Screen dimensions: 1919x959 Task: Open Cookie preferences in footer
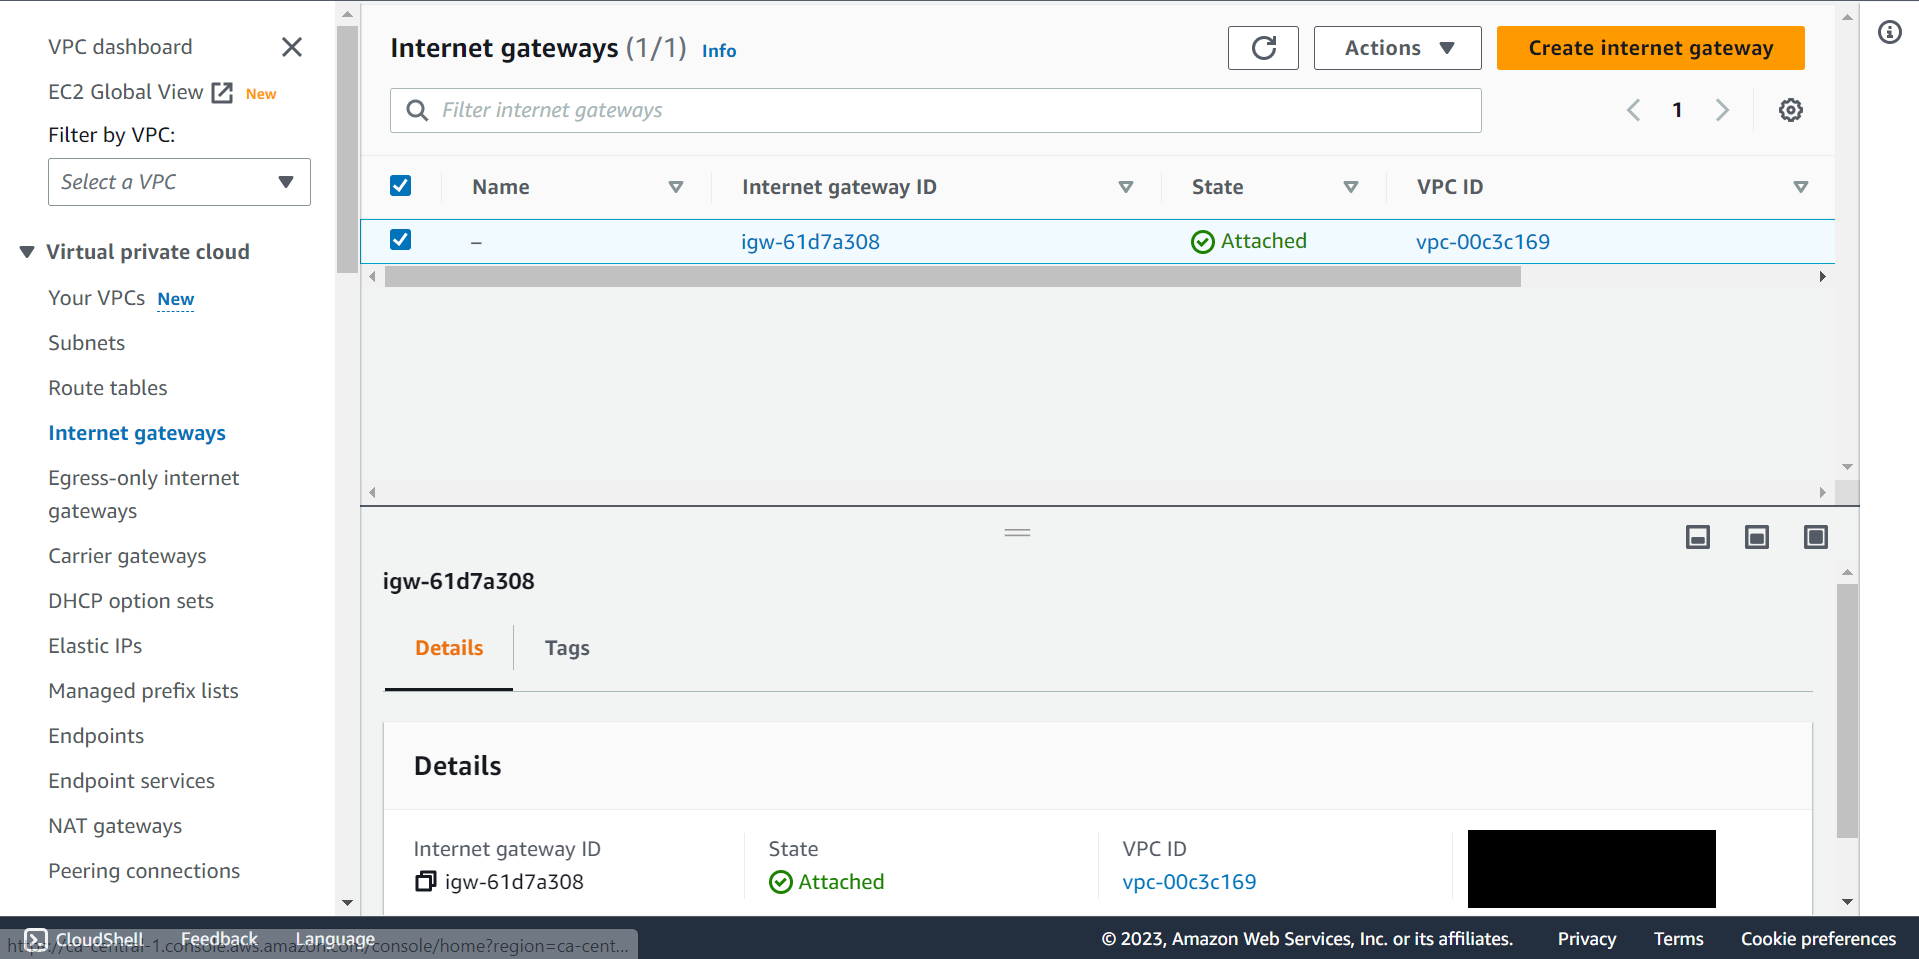(1818, 939)
